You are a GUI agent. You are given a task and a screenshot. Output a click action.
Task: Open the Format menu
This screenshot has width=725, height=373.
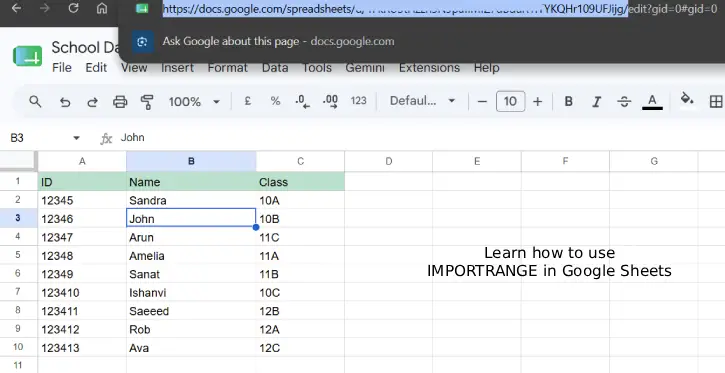pyautogui.click(x=227, y=68)
